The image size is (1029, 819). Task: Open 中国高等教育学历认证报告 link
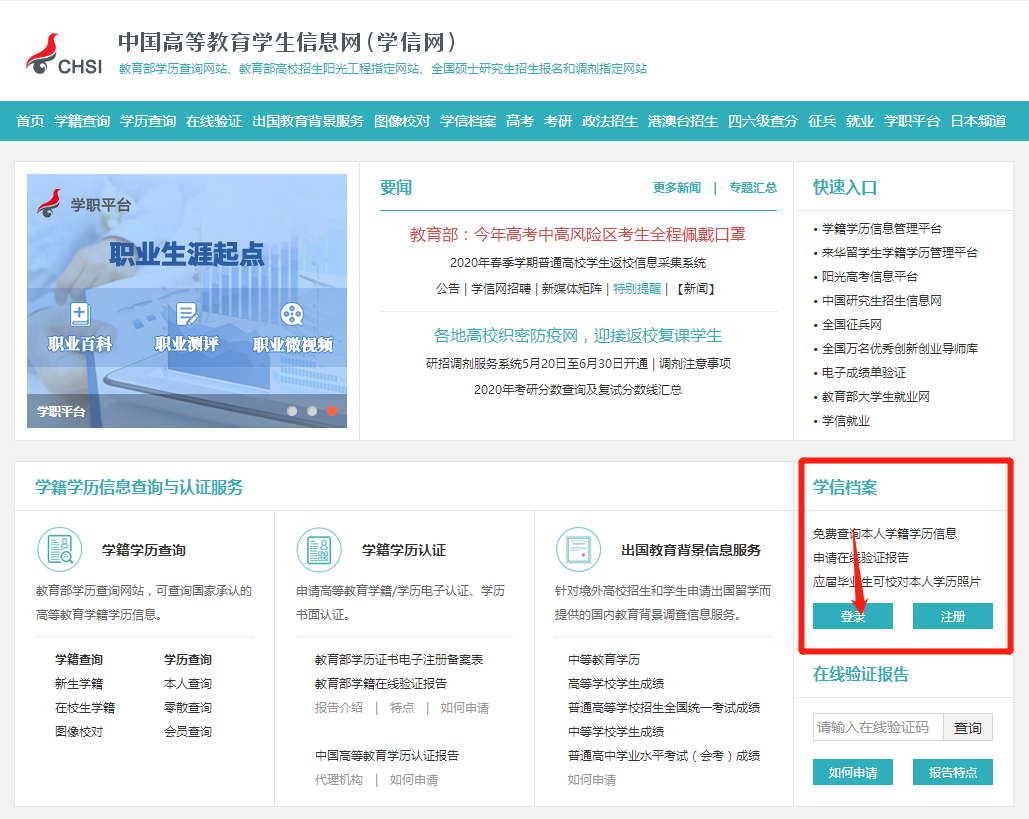tap(387, 755)
